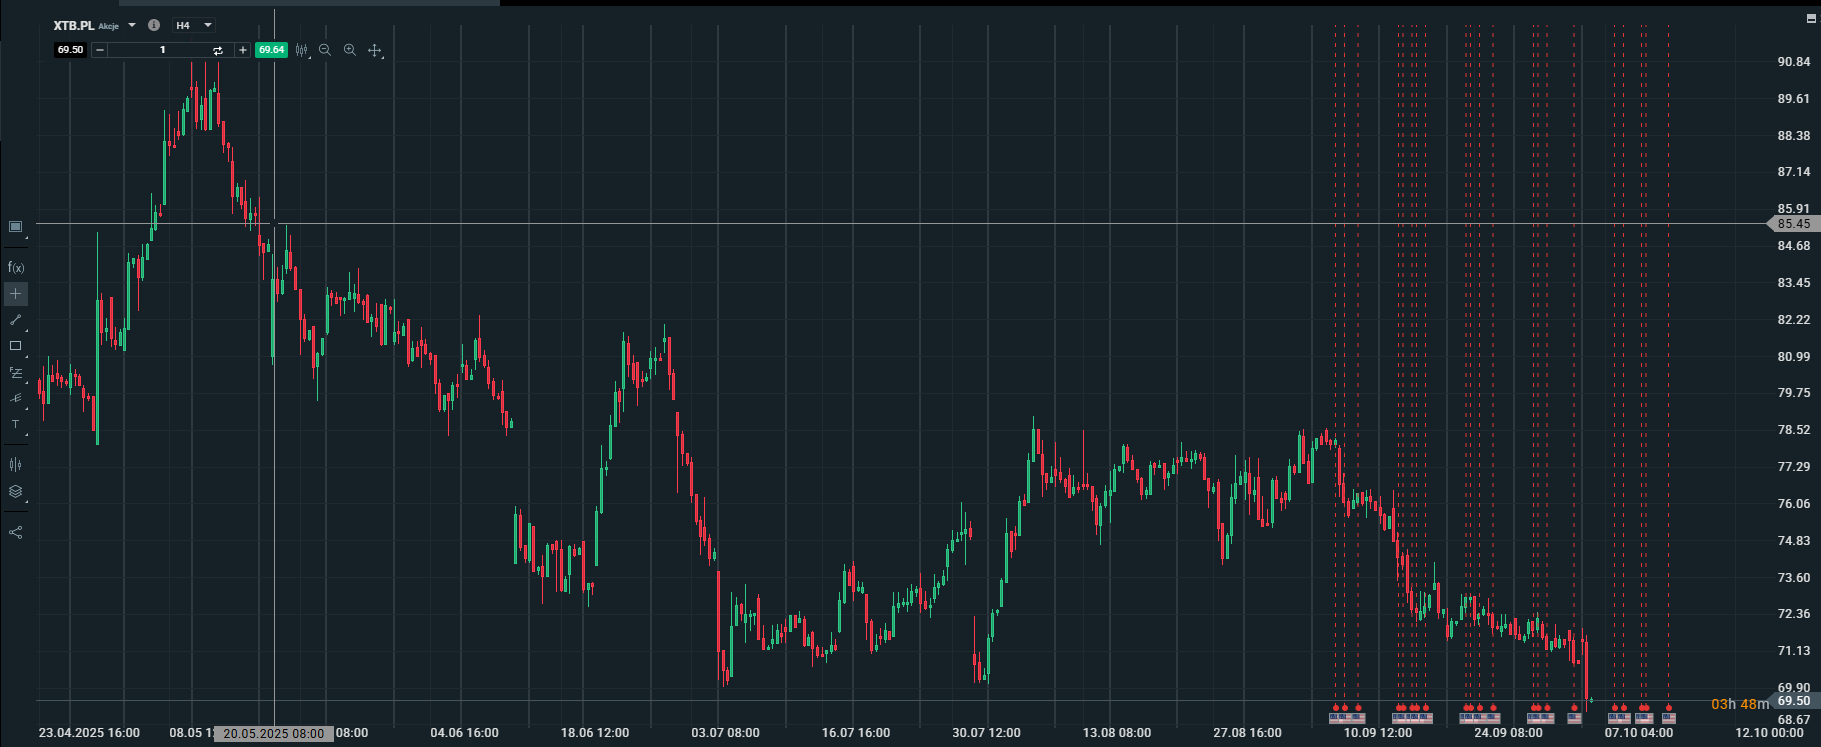The height and width of the screenshot is (747, 1821).
Task: Click the last US flag news marker
Action: click(1668, 717)
